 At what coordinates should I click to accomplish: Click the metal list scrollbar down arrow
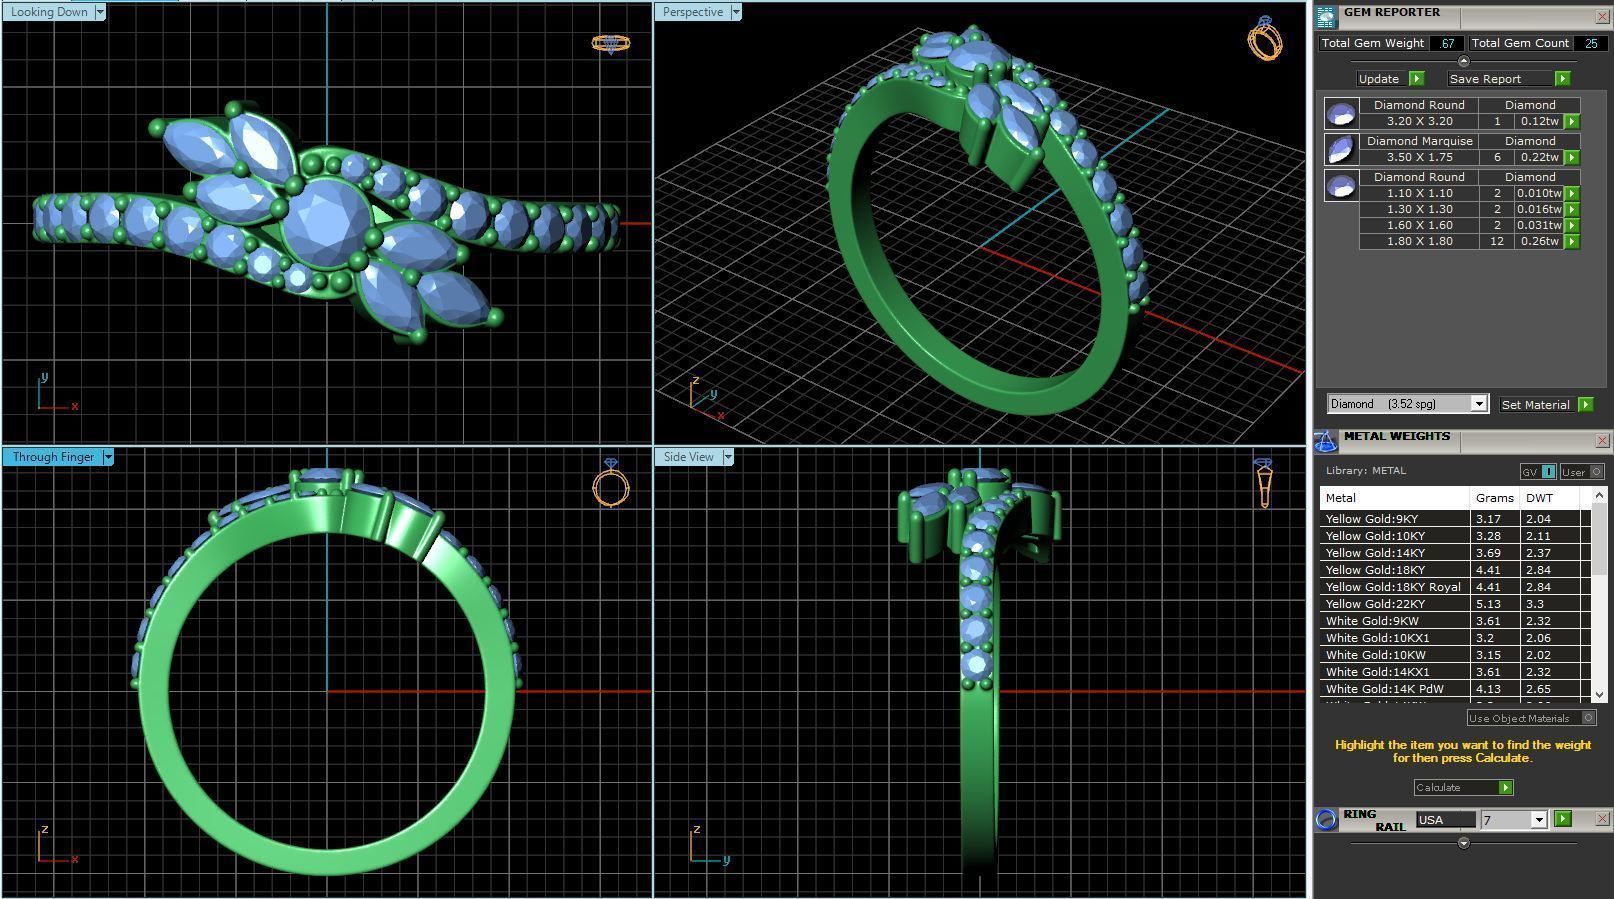[1598, 694]
